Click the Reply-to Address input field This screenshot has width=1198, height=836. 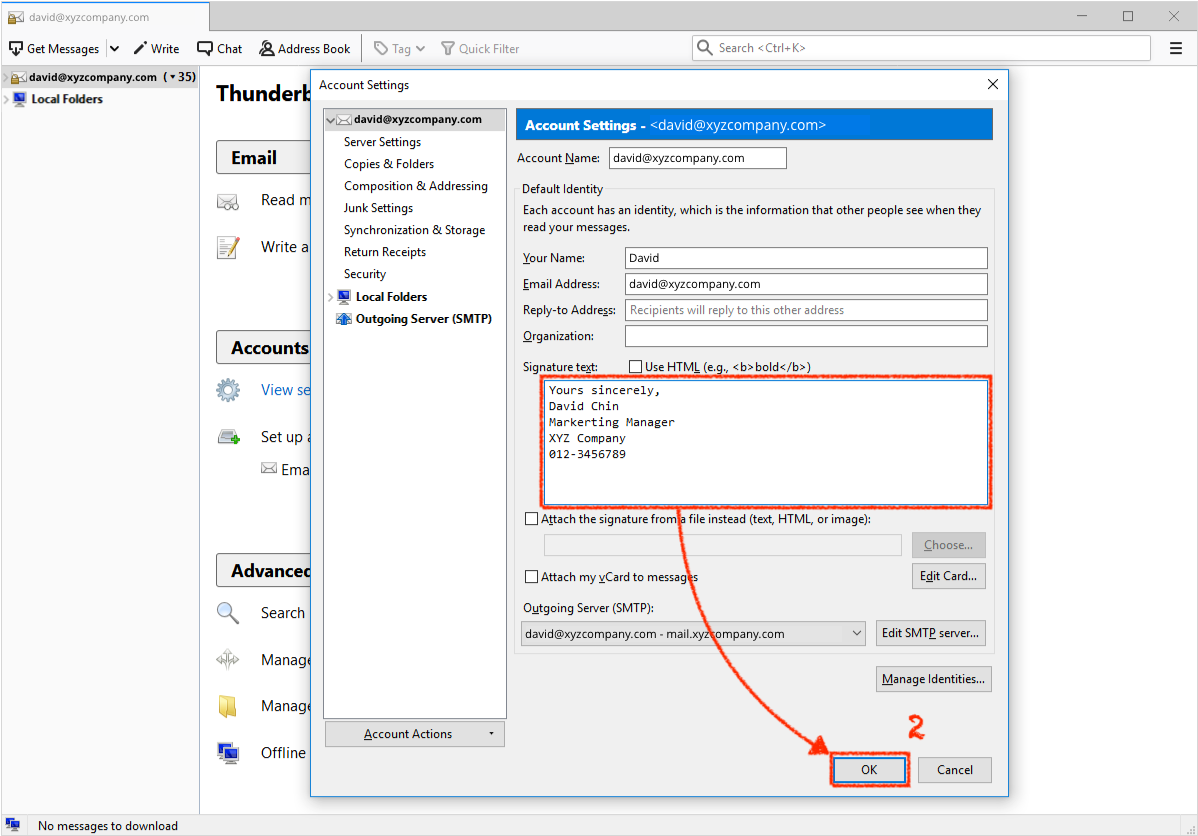(x=805, y=310)
